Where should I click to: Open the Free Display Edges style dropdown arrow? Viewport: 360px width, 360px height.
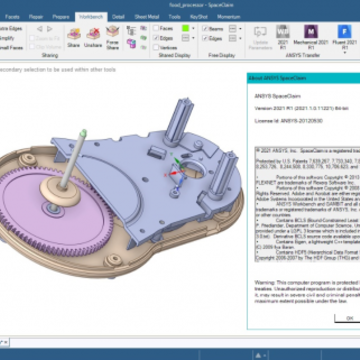click(240, 38)
